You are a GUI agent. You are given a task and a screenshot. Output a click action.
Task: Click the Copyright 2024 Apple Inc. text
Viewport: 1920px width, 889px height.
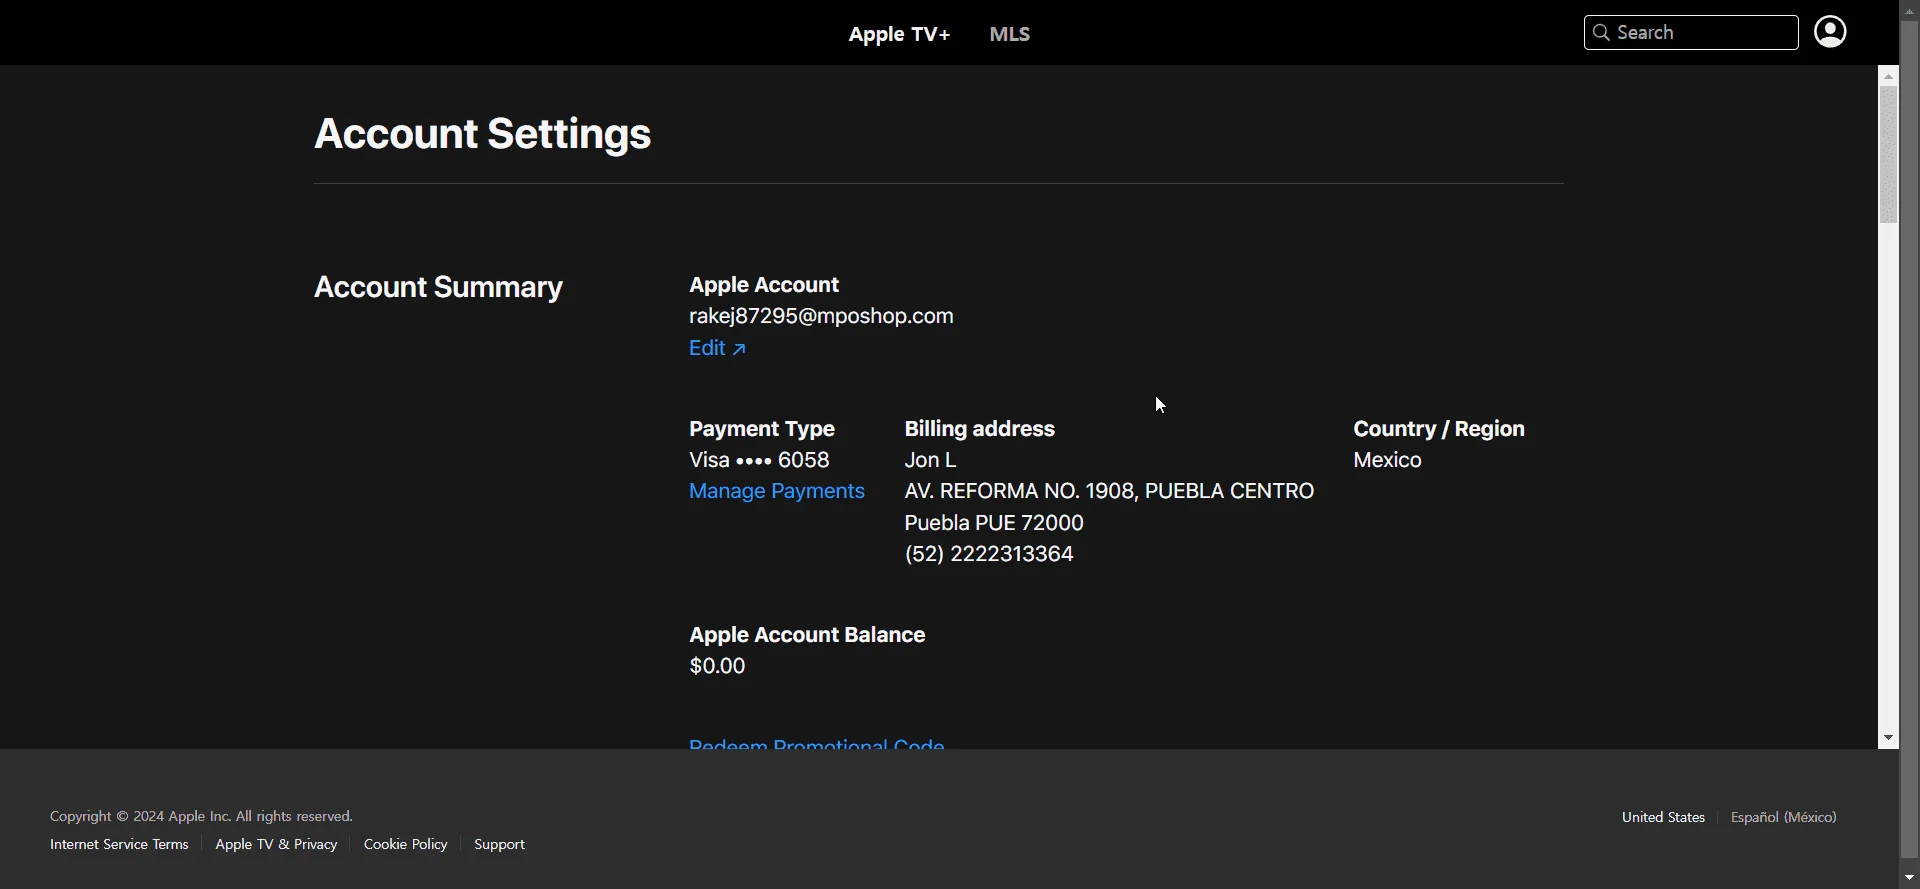point(201,816)
